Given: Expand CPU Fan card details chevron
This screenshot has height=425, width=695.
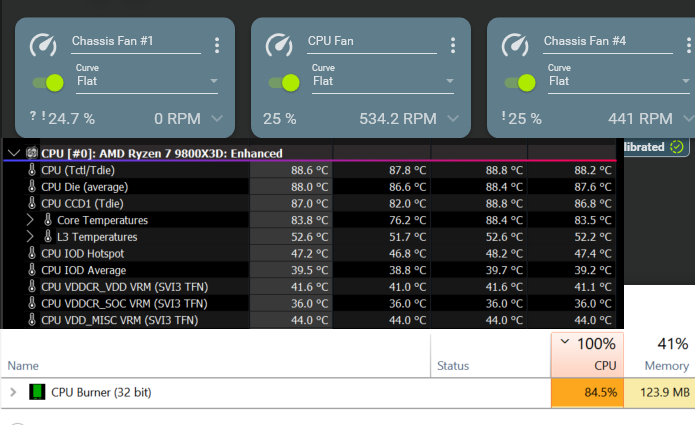Looking at the screenshot, I should coord(453,118).
